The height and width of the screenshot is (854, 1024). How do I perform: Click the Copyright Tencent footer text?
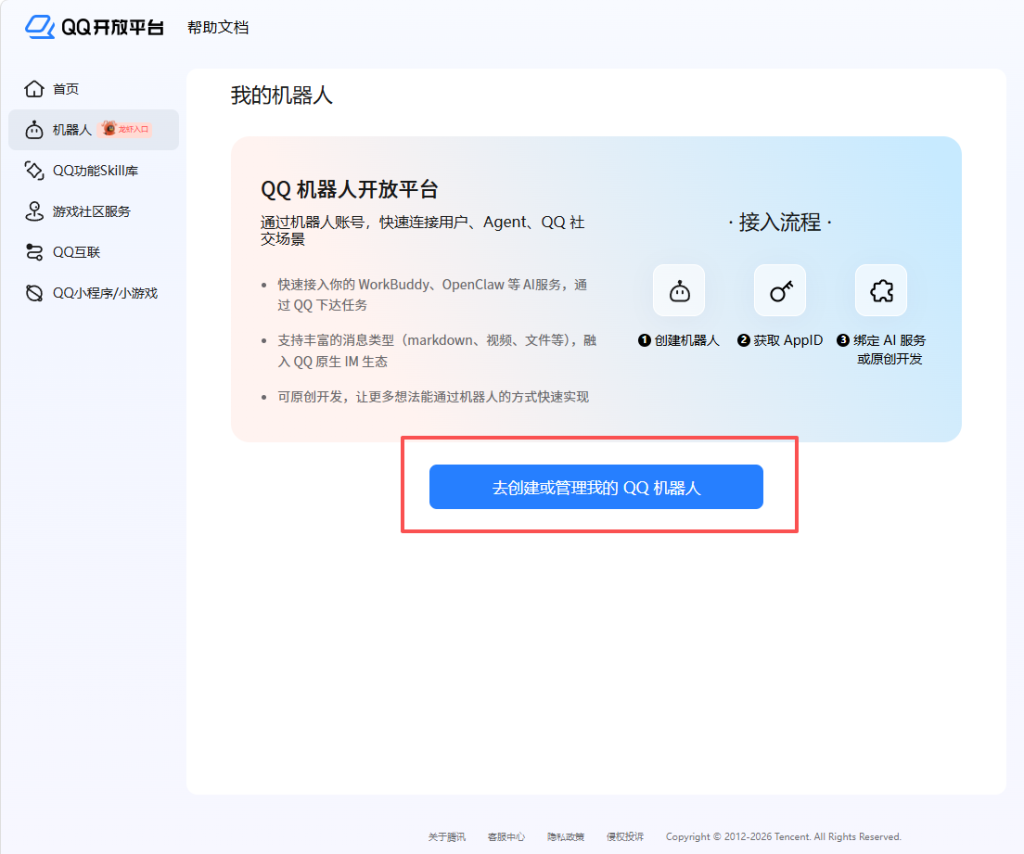[783, 836]
